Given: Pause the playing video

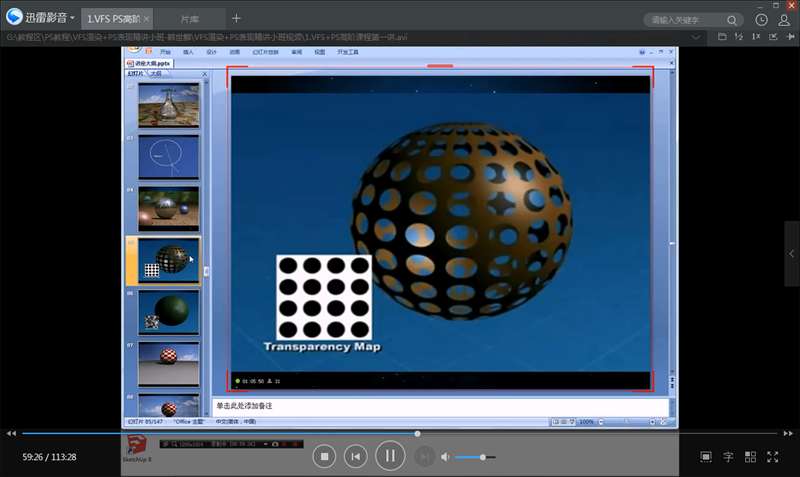Looking at the screenshot, I should coord(390,457).
